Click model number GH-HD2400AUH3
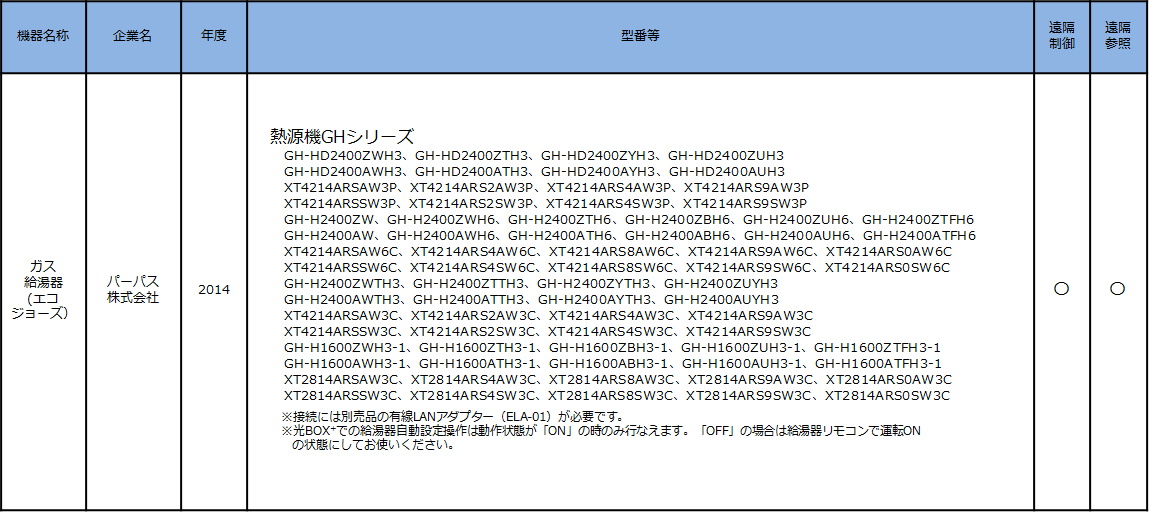This screenshot has width=1149, height=512. pos(726,171)
